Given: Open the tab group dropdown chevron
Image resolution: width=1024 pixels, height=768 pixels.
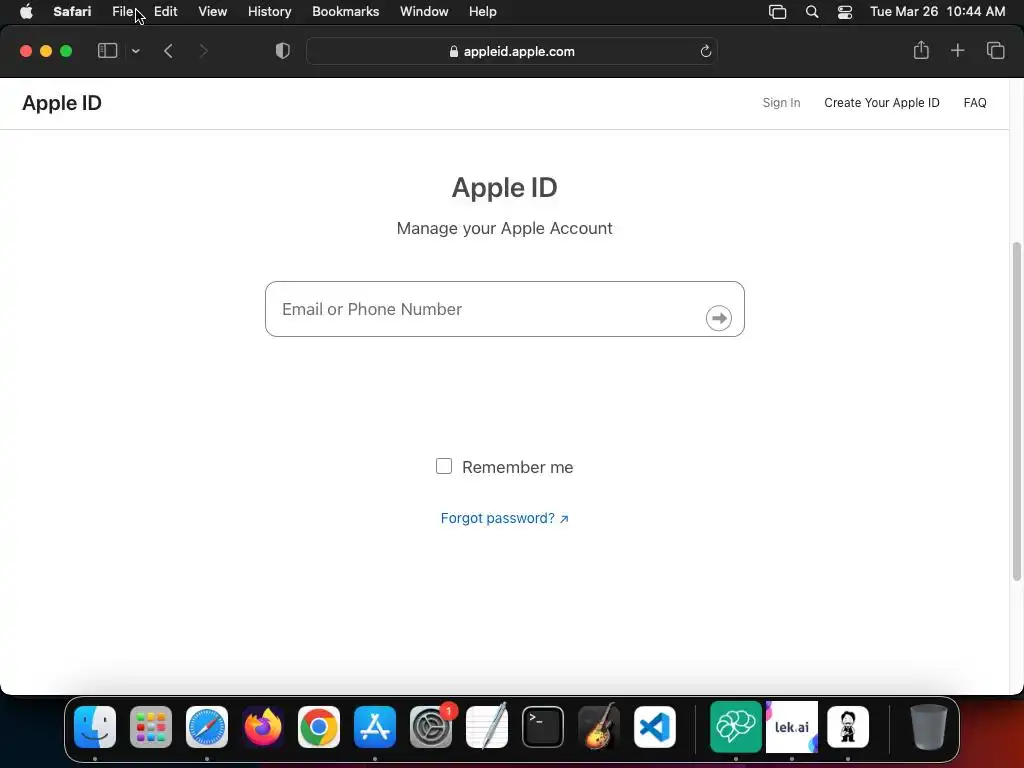Looking at the screenshot, I should (x=135, y=51).
